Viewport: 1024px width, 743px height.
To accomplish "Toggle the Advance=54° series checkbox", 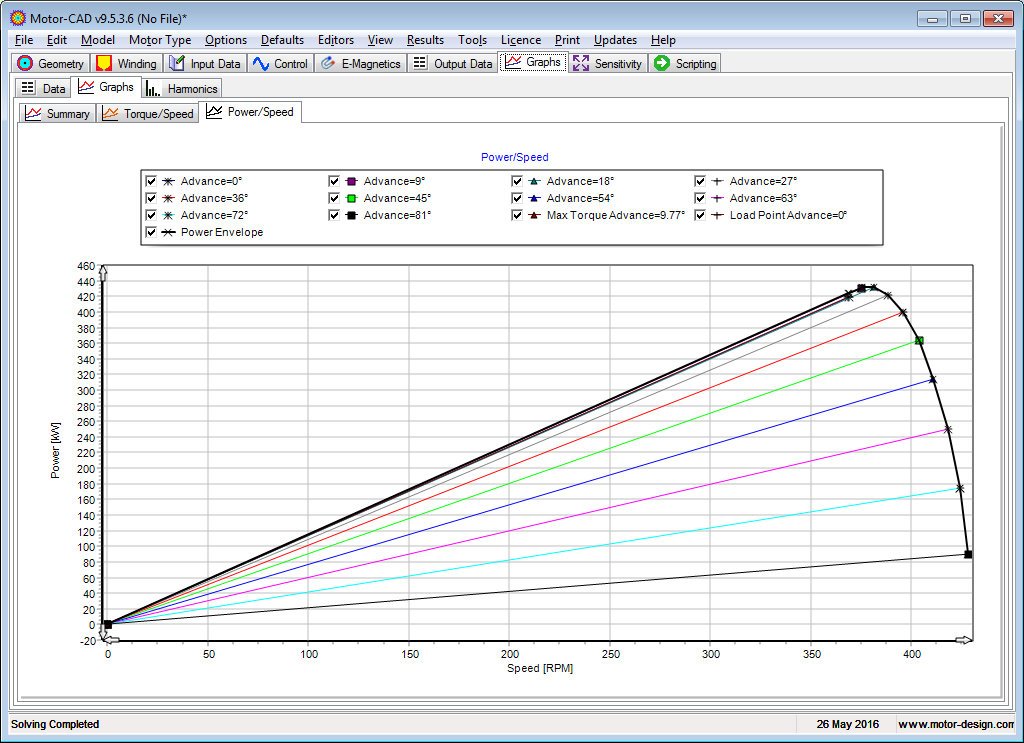I will coord(517,198).
